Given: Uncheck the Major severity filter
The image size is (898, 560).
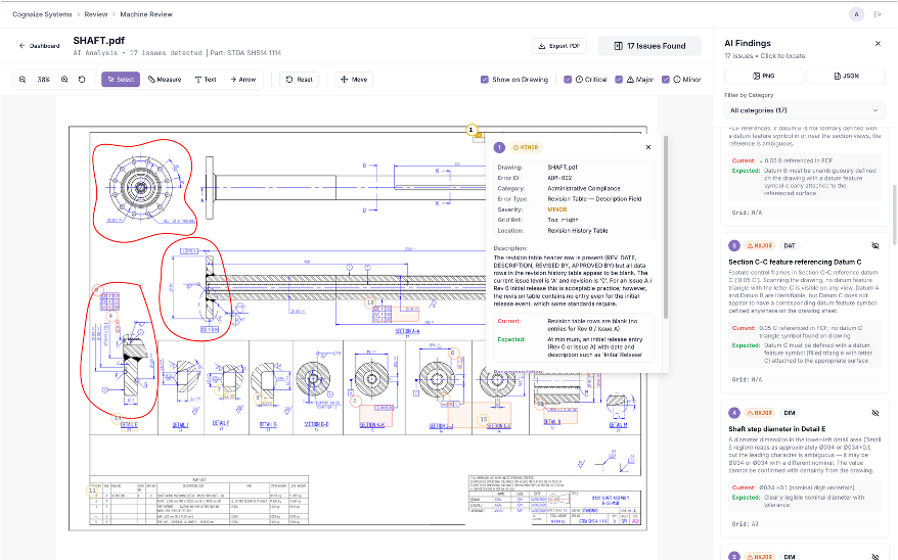Looking at the screenshot, I should click(x=619, y=79).
